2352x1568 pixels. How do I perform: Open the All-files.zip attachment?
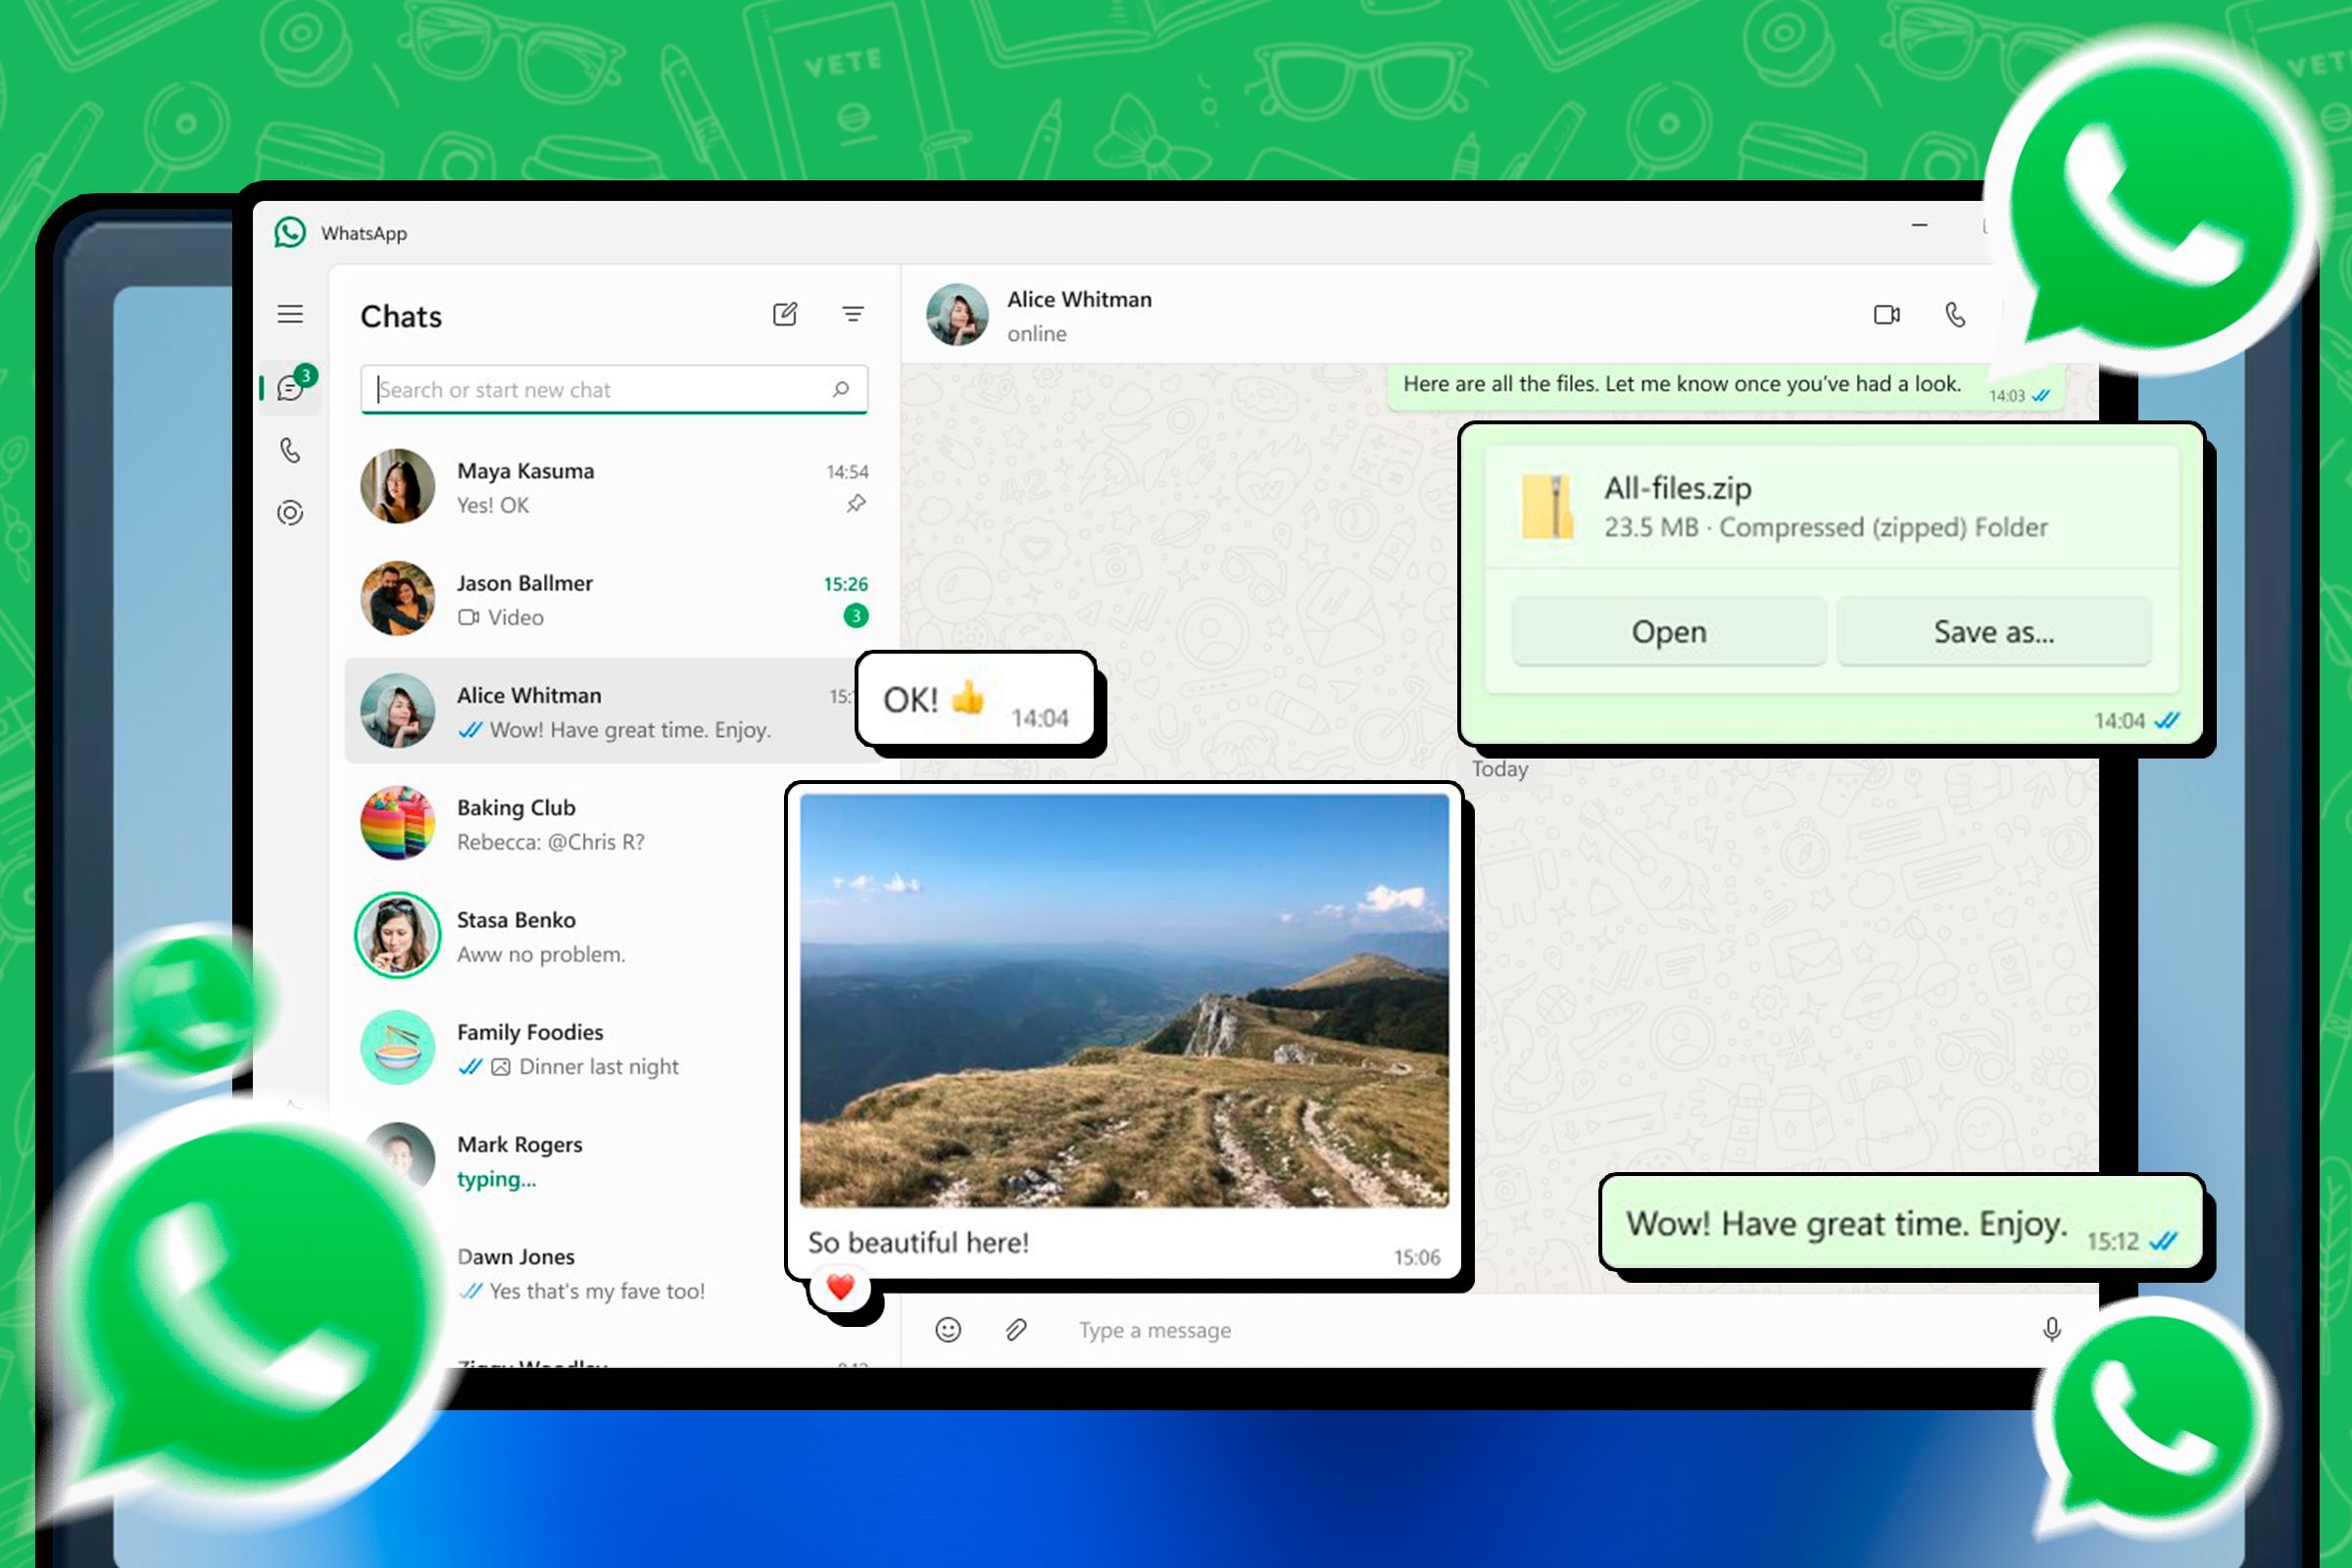point(1668,631)
